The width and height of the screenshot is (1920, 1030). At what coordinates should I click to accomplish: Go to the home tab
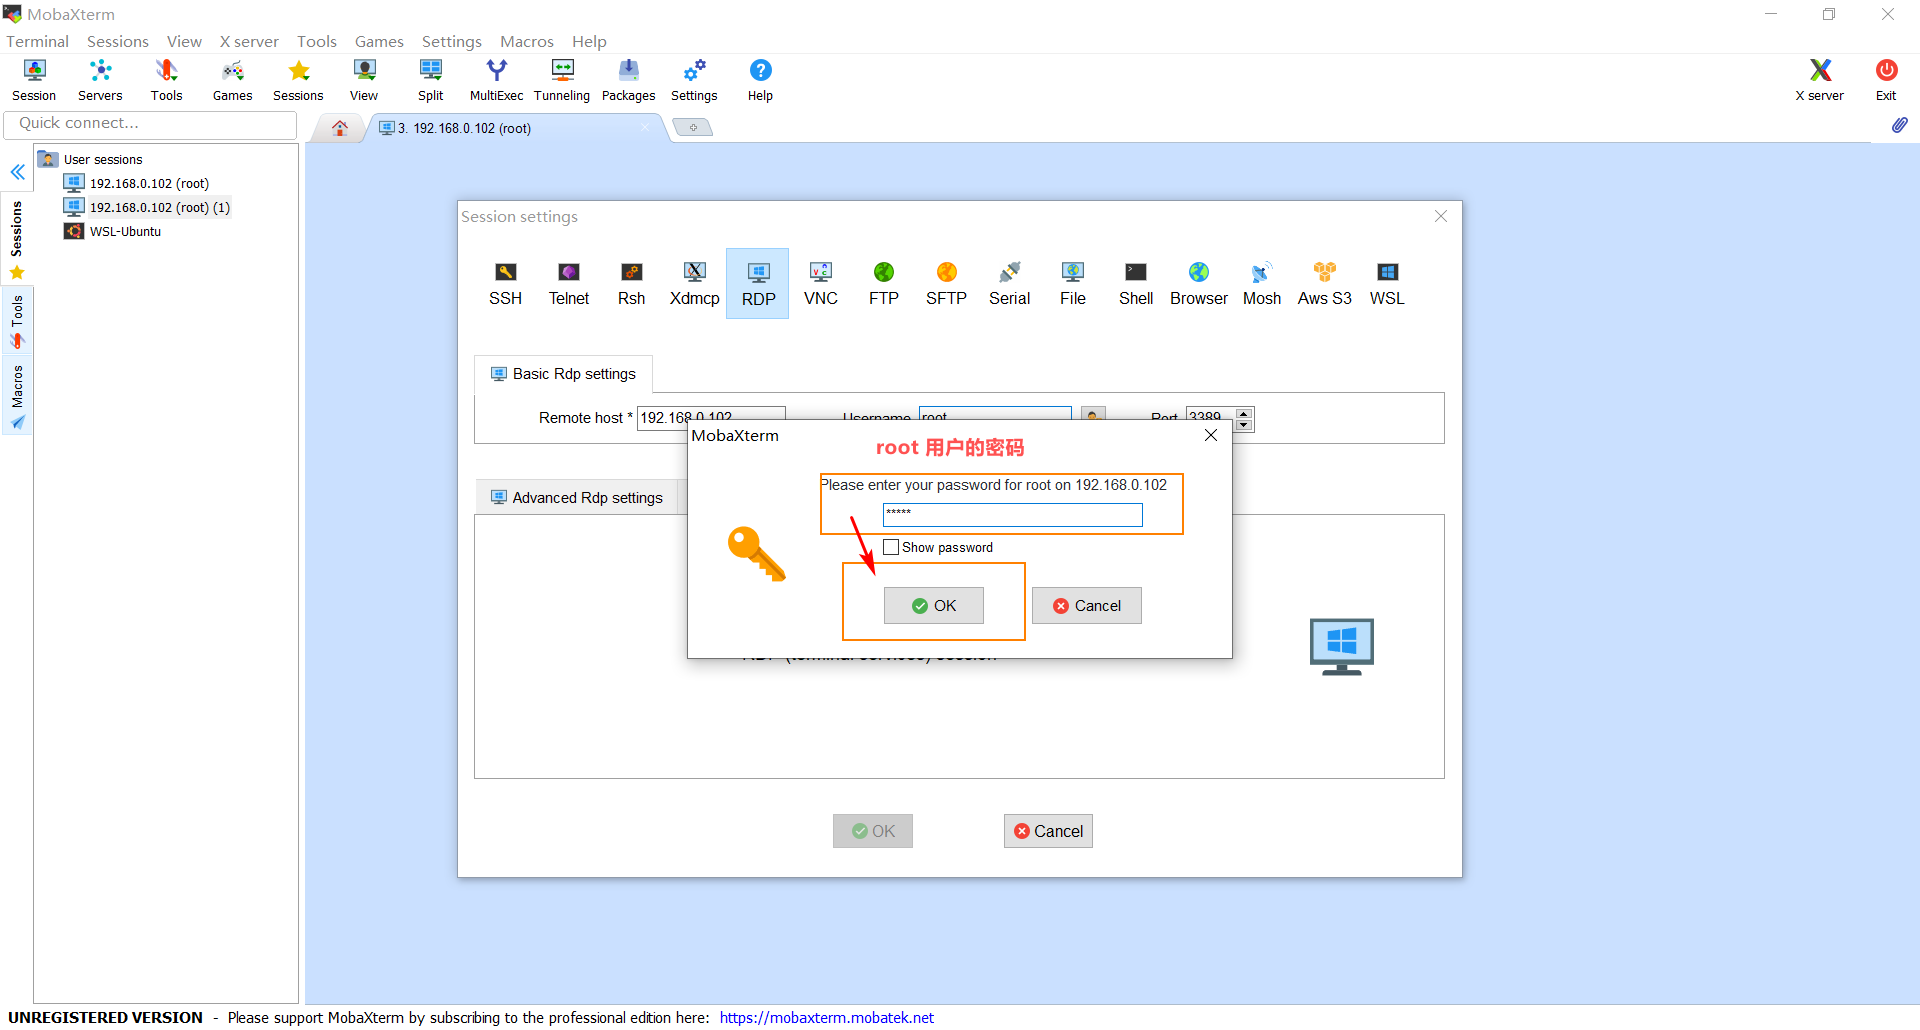pyautogui.click(x=340, y=128)
